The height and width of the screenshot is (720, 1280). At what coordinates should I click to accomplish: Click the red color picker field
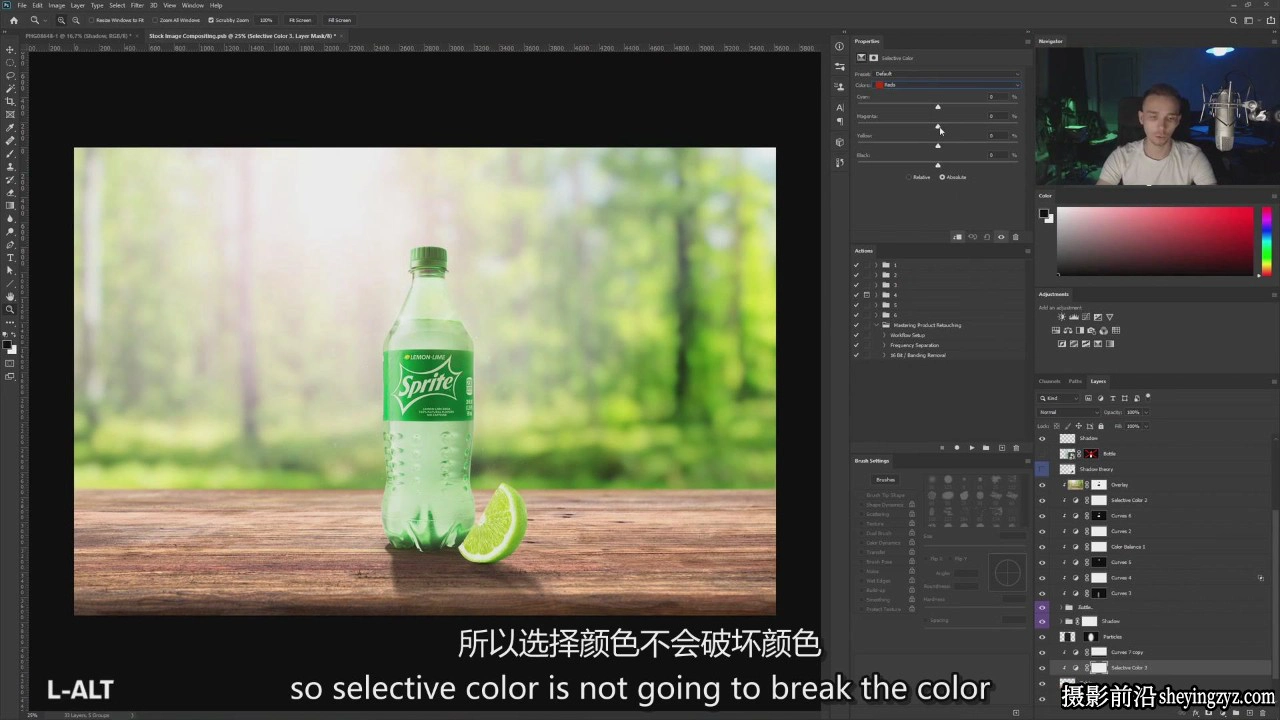[x=1155, y=240]
